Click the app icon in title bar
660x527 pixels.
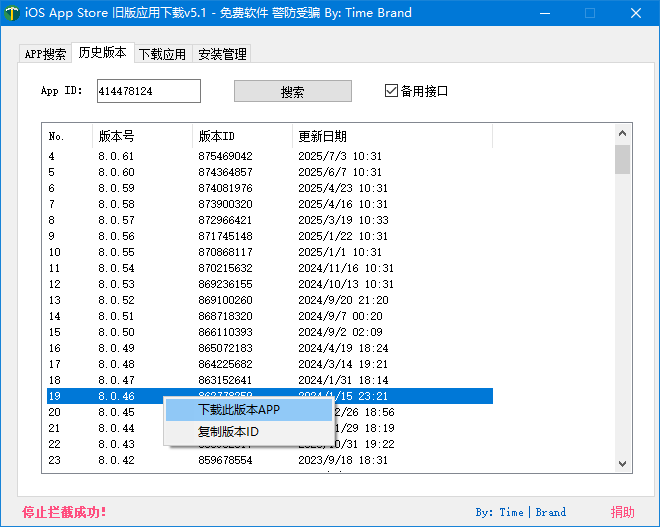12,13
